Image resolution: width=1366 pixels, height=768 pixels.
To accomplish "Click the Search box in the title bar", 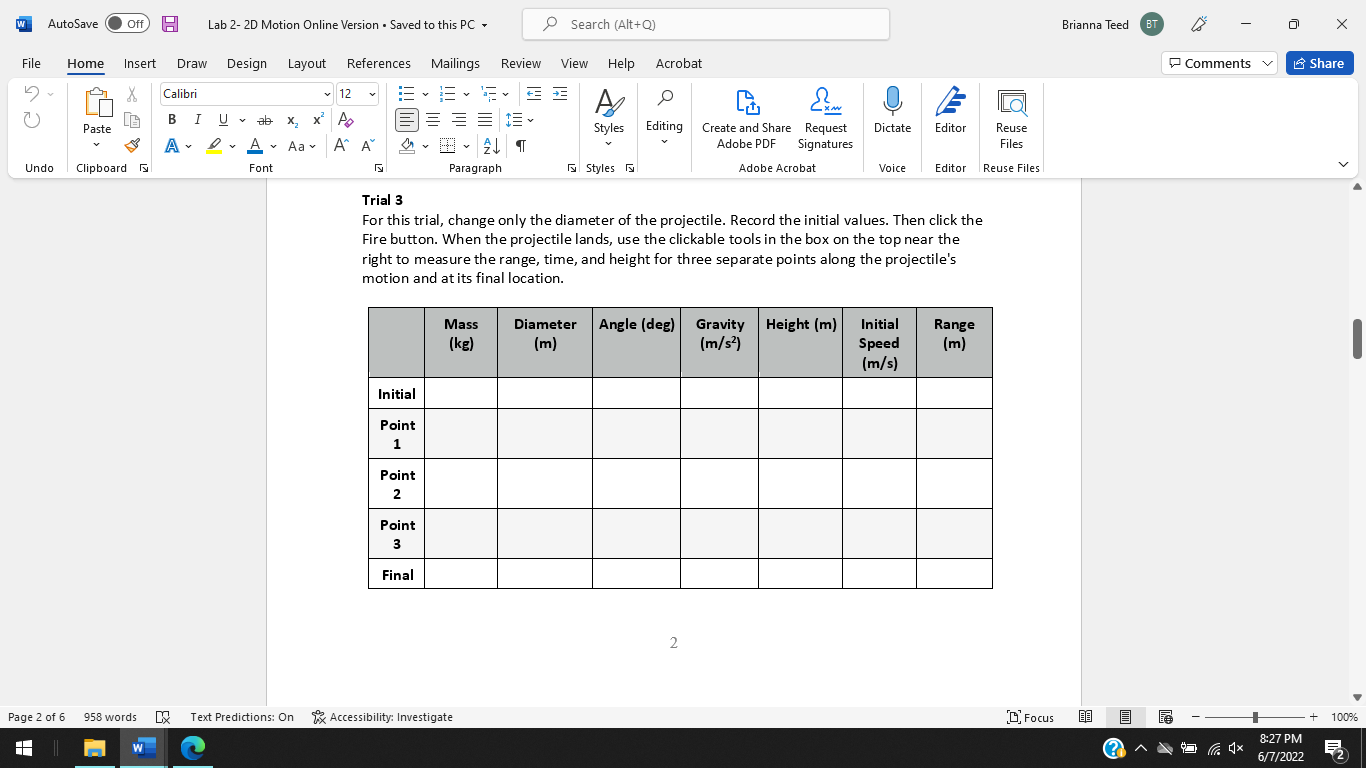I will pyautogui.click(x=706, y=24).
